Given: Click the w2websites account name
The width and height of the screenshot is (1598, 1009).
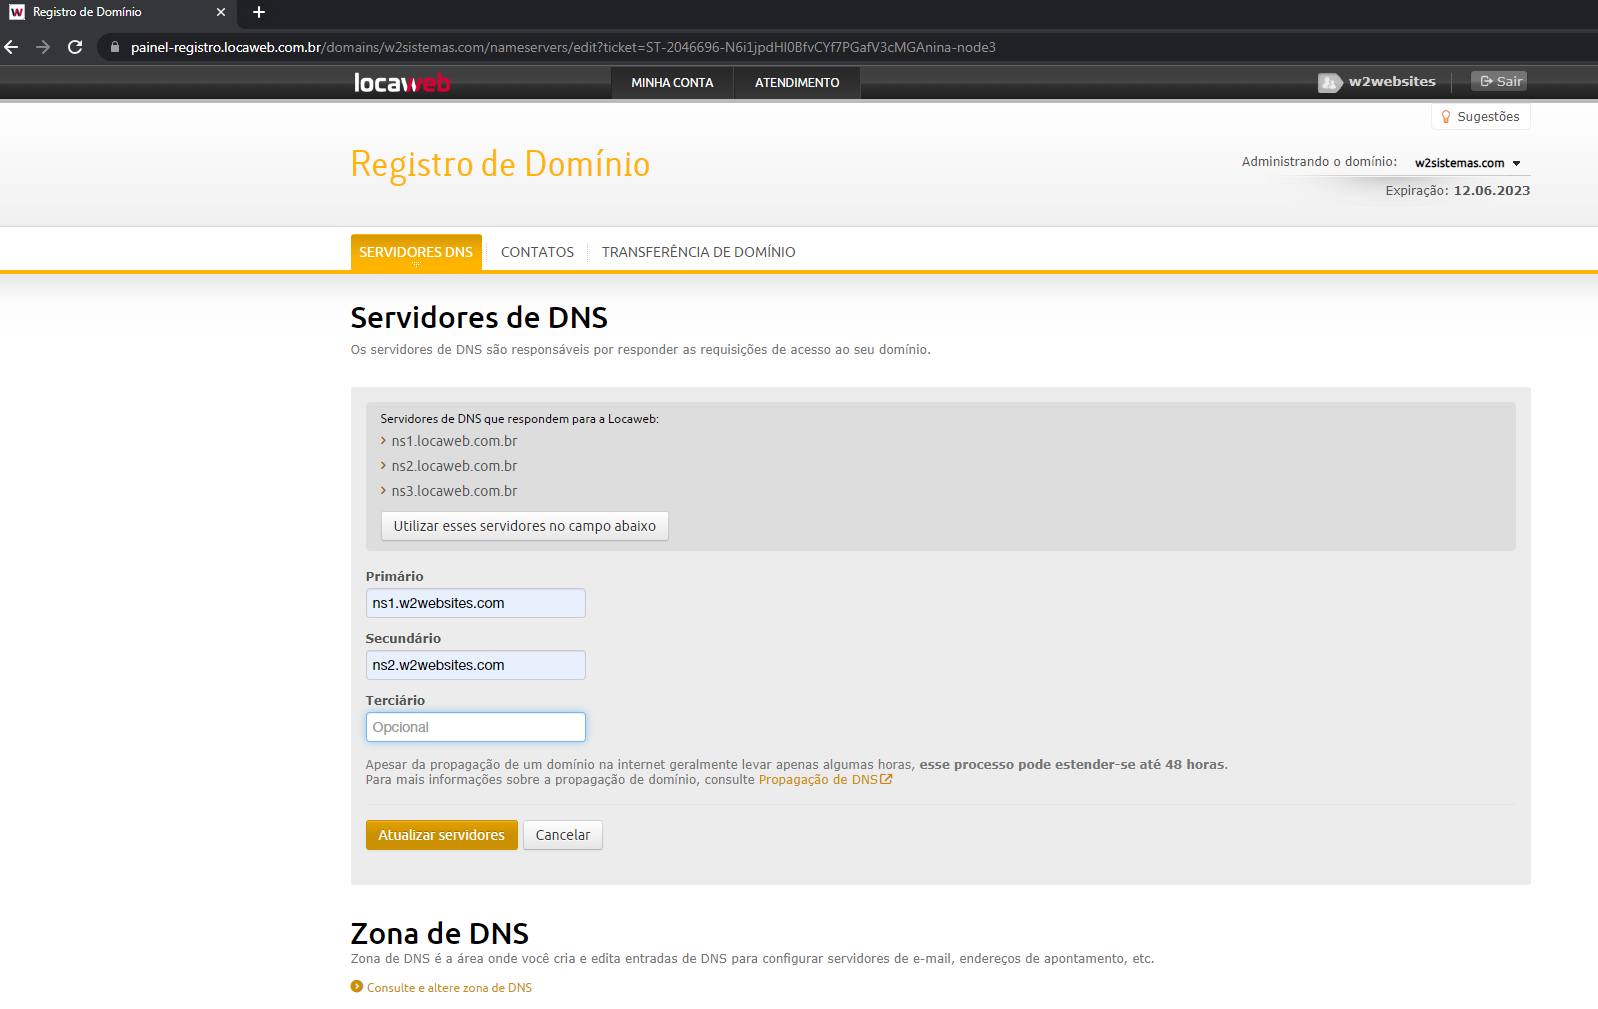Looking at the screenshot, I should pyautogui.click(x=1392, y=82).
